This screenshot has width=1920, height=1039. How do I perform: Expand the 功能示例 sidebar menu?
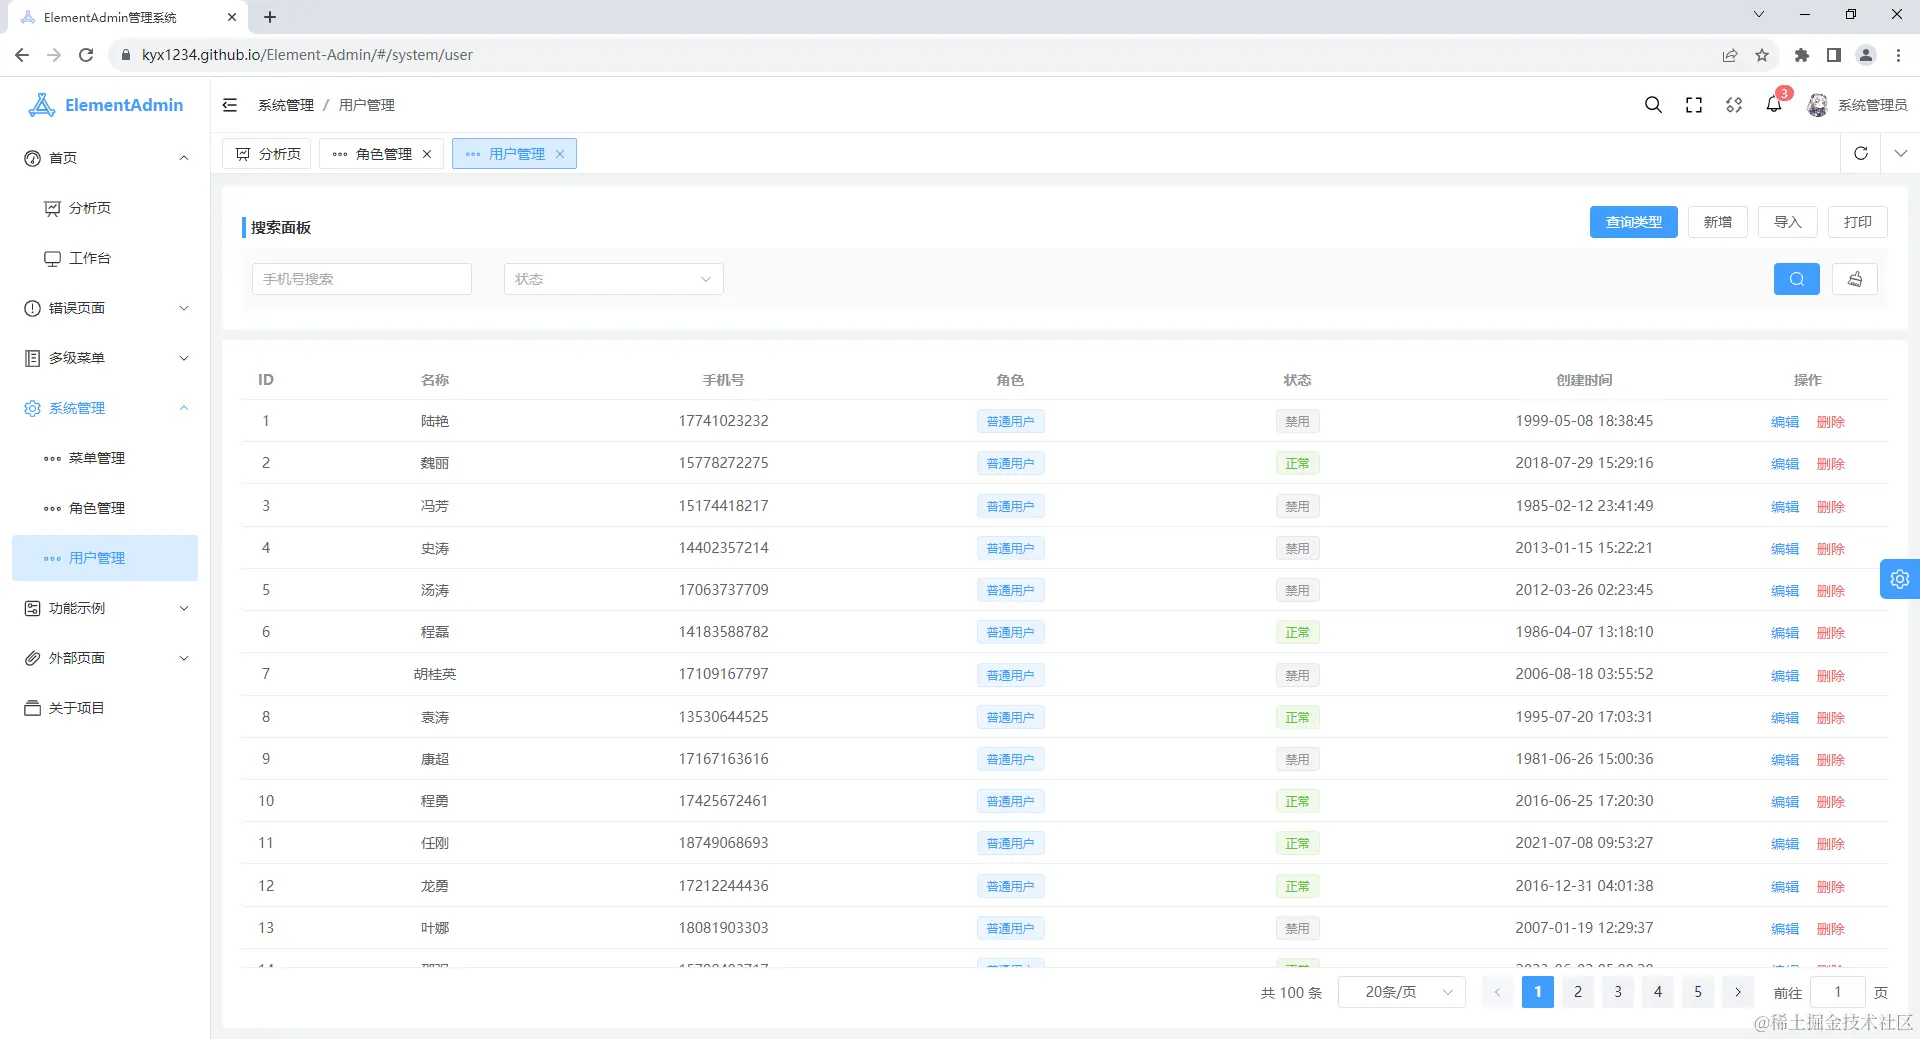tap(105, 608)
